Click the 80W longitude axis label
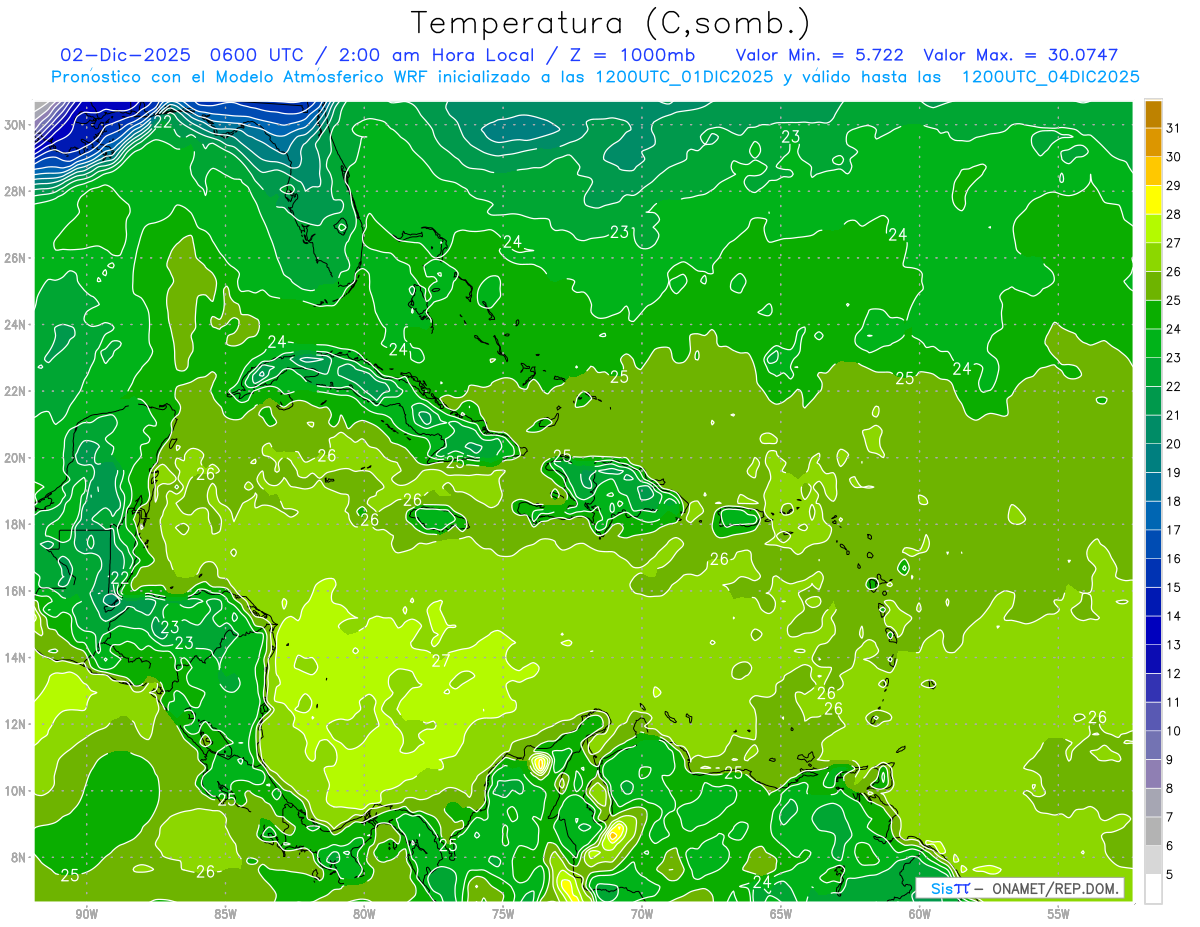This screenshot has width=1200, height=927. pyautogui.click(x=364, y=914)
